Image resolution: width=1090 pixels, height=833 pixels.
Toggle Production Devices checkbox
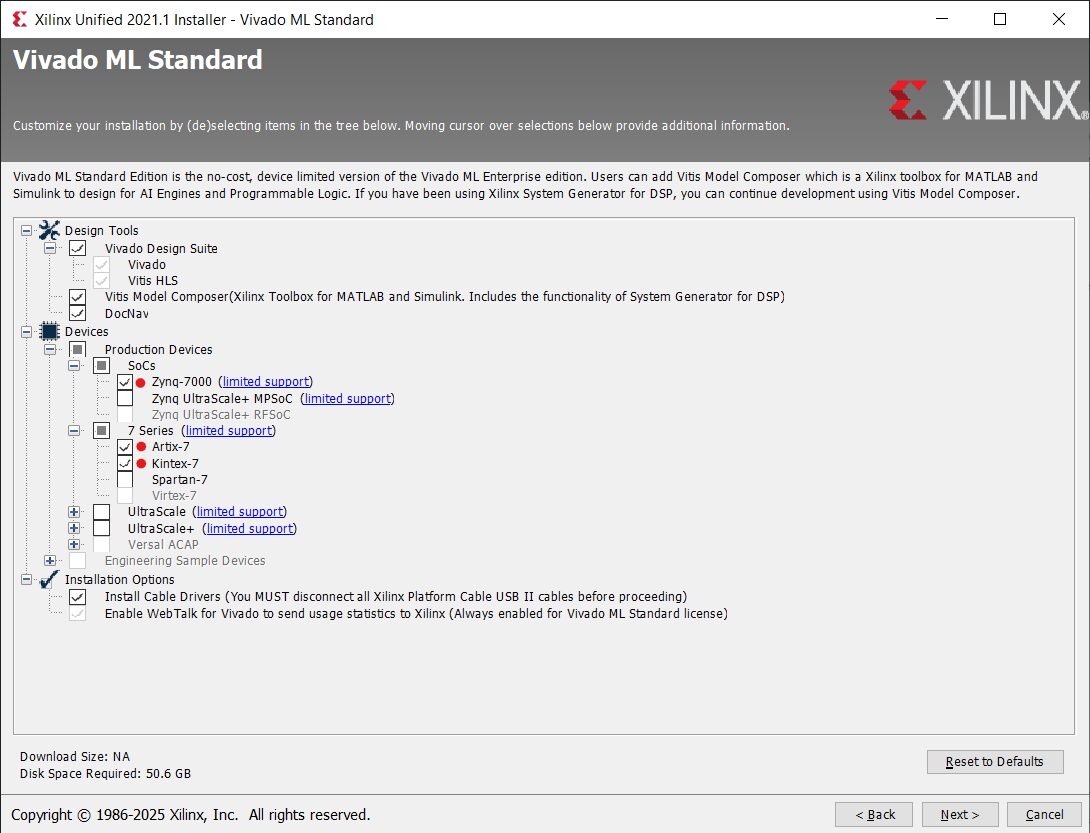[77, 349]
